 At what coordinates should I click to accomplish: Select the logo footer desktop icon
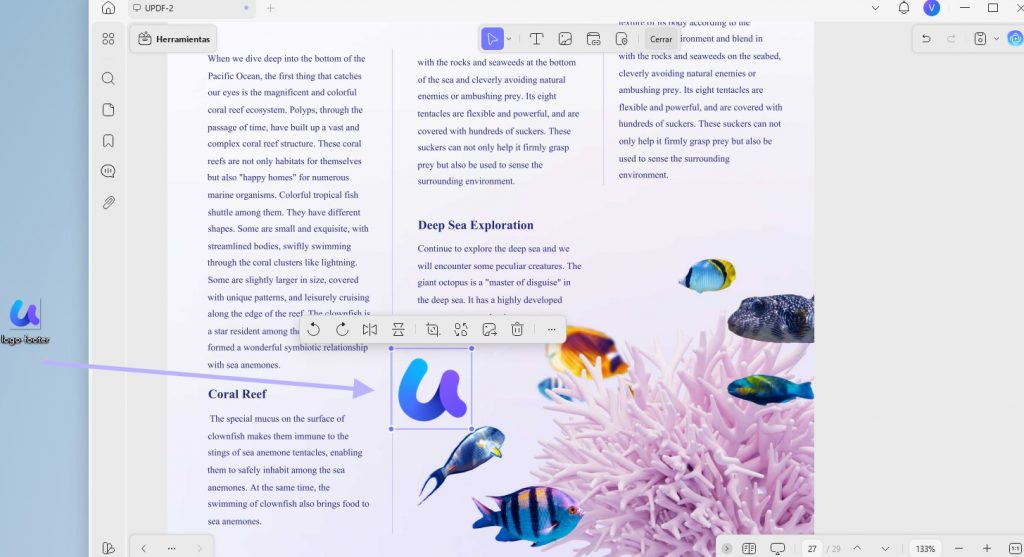(x=25, y=321)
